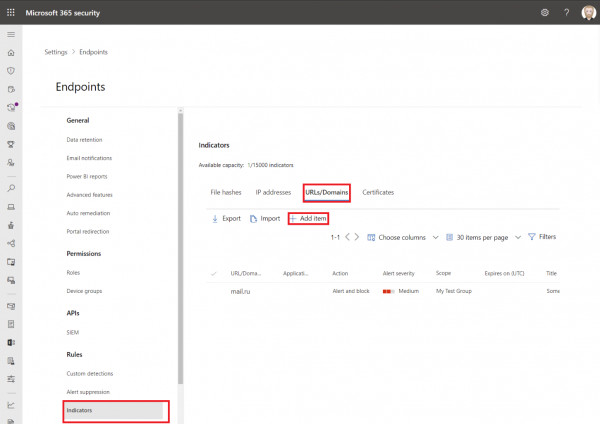The image size is (600, 424).
Task: Click the Export button label
Action: point(232,219)
